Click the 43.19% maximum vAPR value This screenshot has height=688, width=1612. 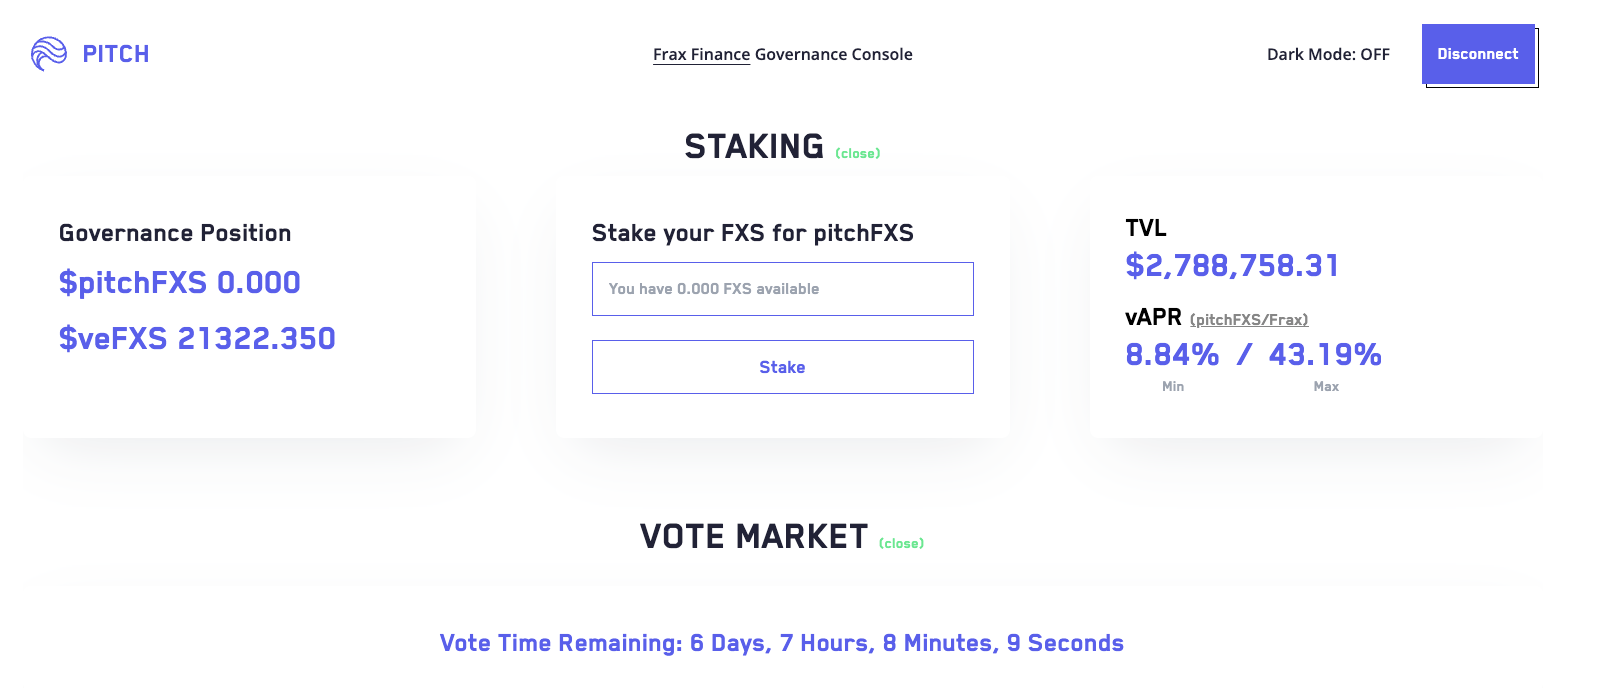(1325, 355)
